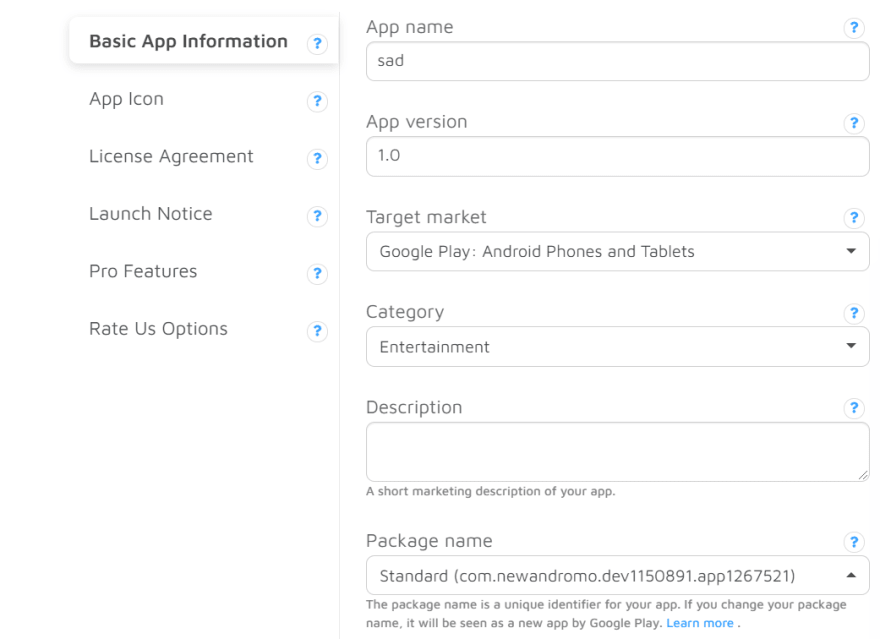Click help icon above App name field
Screen dimensions: 880x639
click(x=854, y=27)
